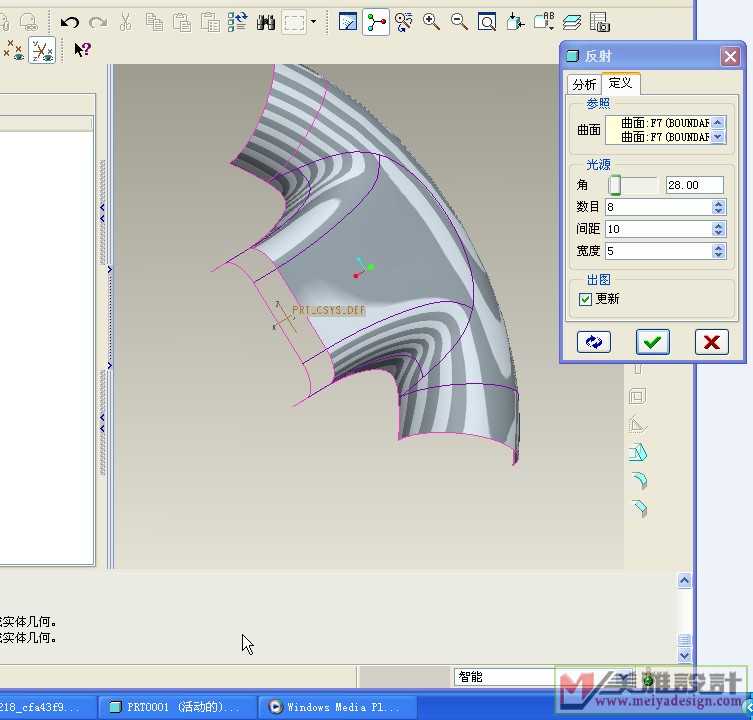Select the 定义 tab
The width and height of the screenshot is (753, 720).
click(x=621, y=84)
